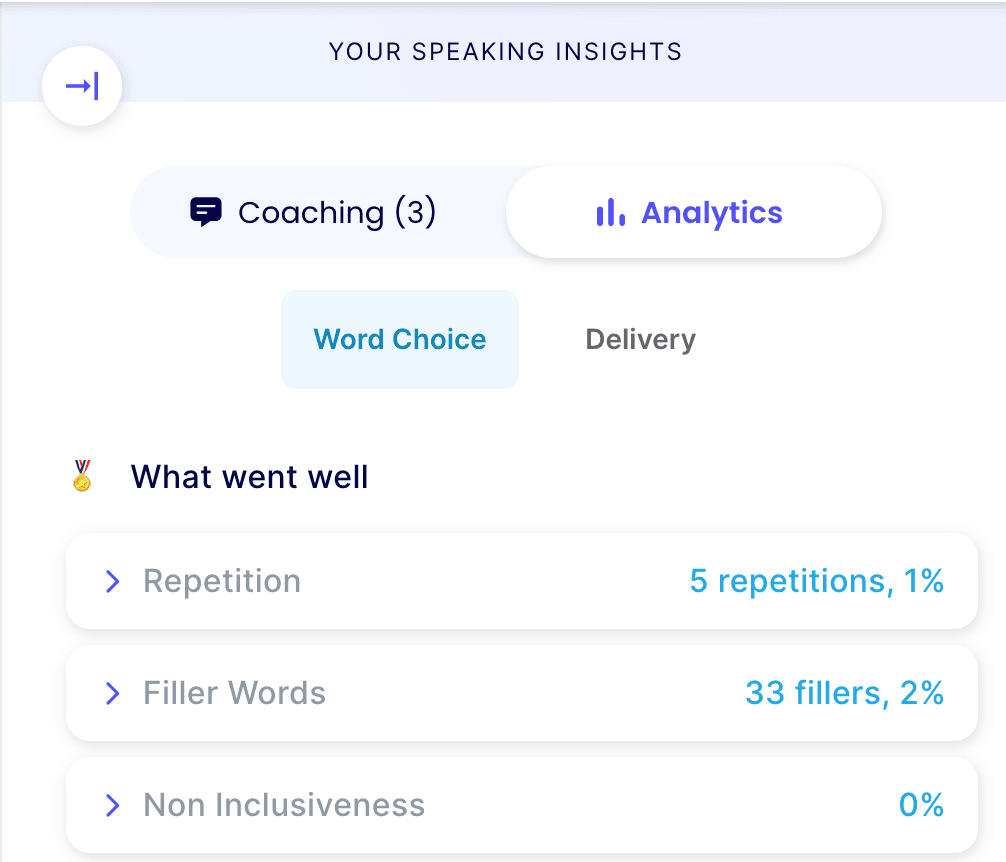The height and width of the screenshot is (862, 1006).
Task: Collapse the speaking insights side panel
Action: (82, 85)
